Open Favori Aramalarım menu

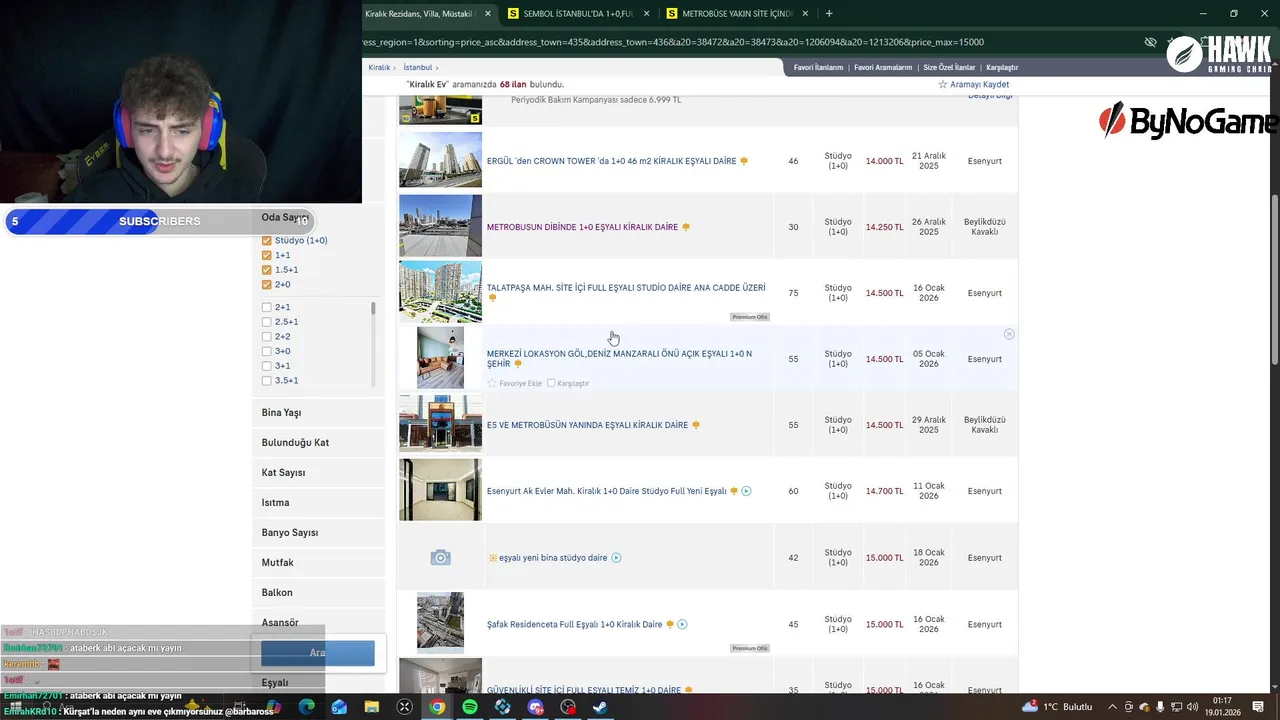pos(883,68)
